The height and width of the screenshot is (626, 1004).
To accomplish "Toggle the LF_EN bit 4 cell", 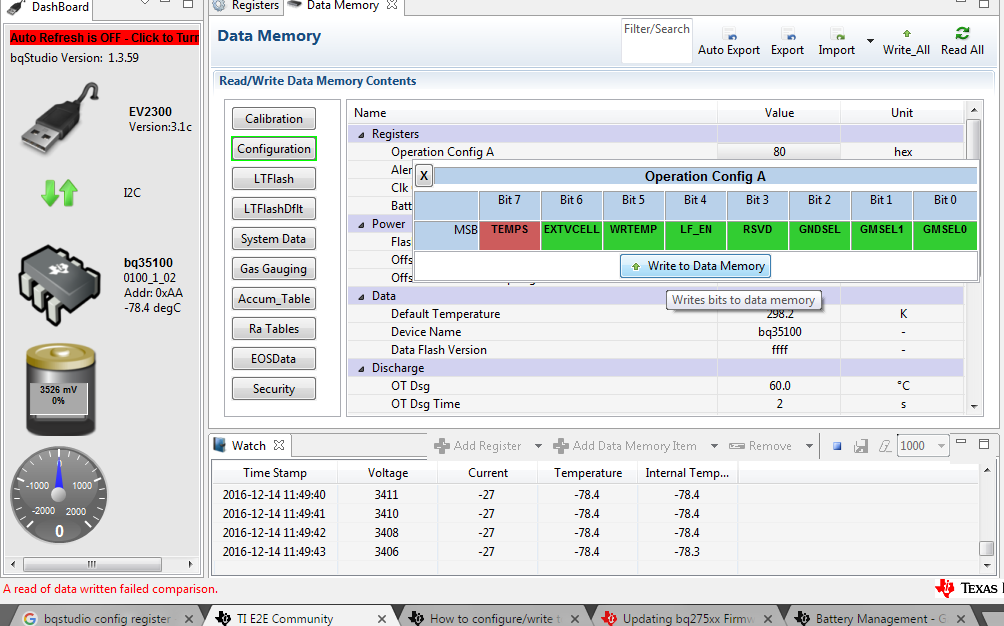I will 695,235.
